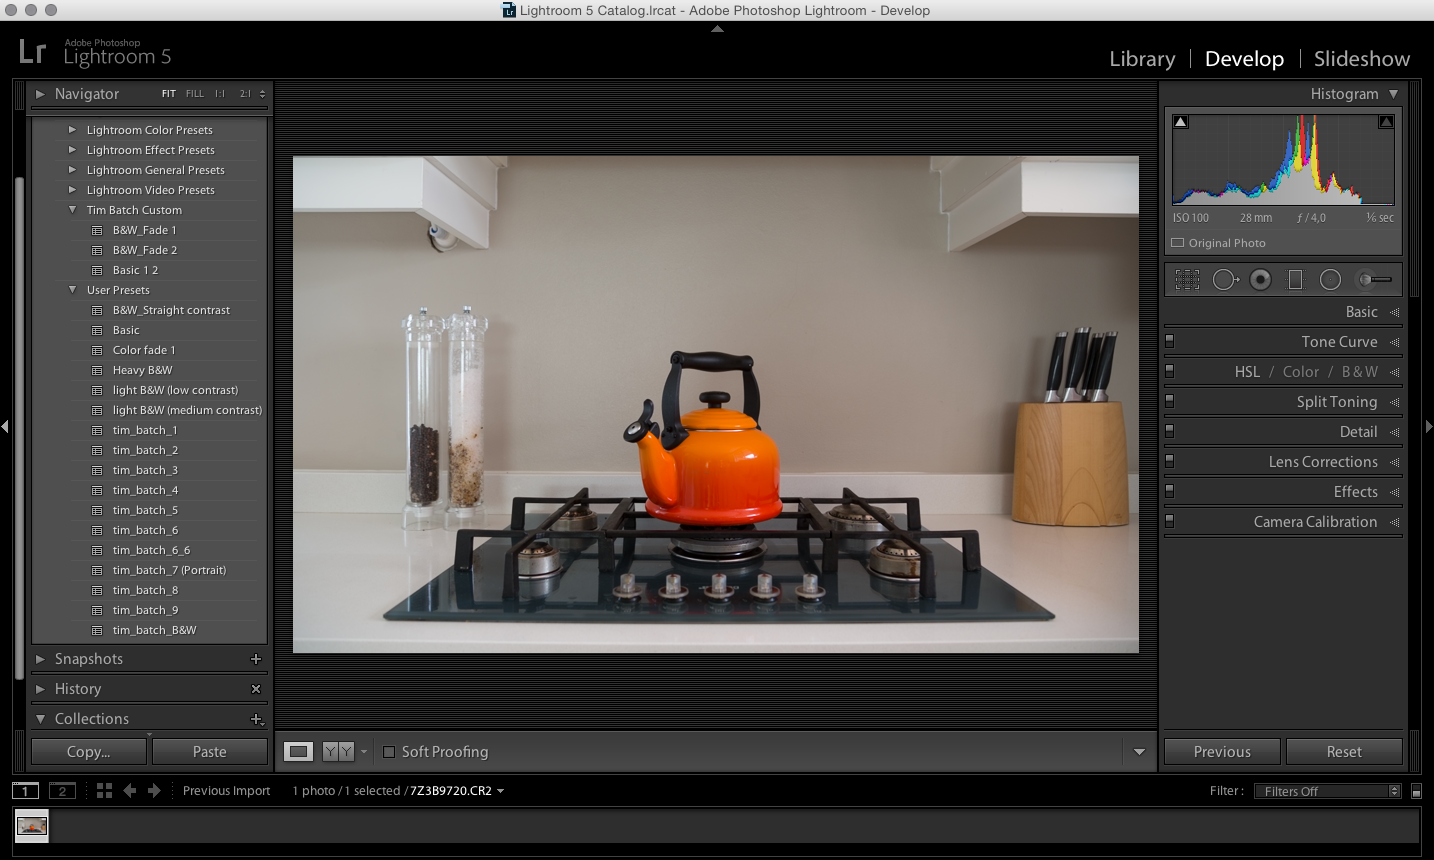Add a new collection with plus icon

click(x=256, y=719)
